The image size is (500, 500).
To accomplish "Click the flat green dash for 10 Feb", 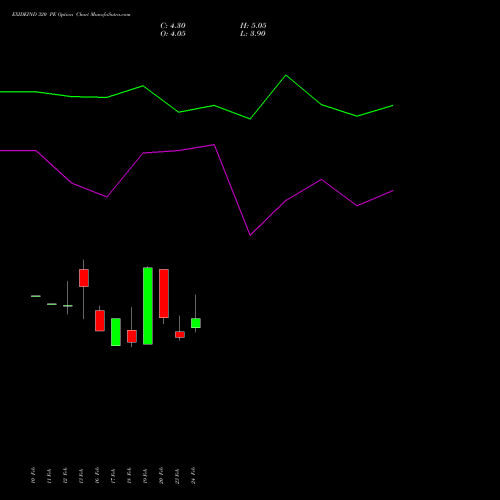I will (36, 296).
